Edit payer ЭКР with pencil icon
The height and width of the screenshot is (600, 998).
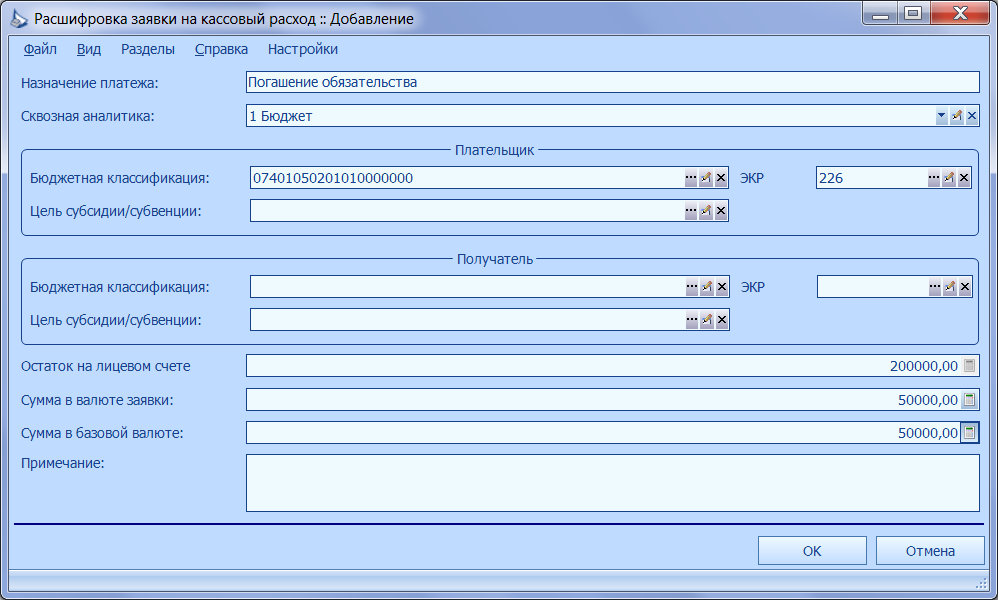coord(949,178)
